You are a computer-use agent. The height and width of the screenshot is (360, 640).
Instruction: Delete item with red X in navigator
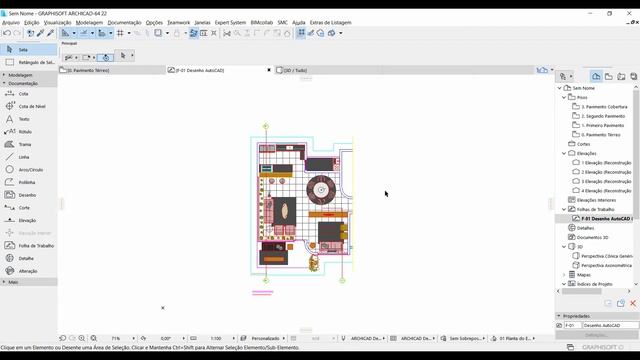click(x=633, y=303)
